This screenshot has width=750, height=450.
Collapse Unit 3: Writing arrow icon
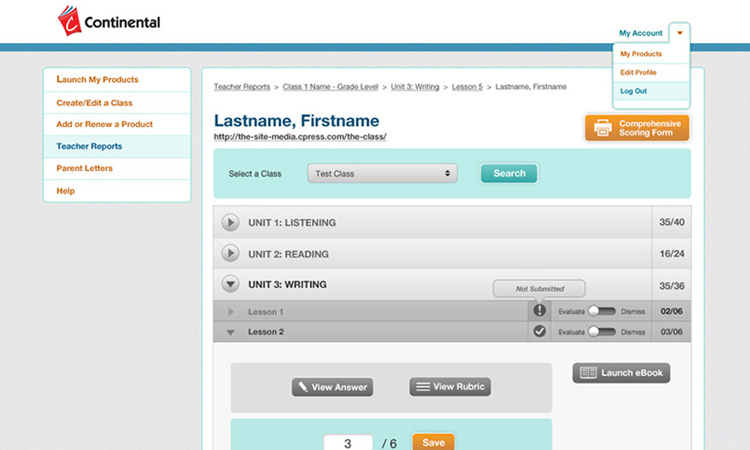[x=230, y=284]
